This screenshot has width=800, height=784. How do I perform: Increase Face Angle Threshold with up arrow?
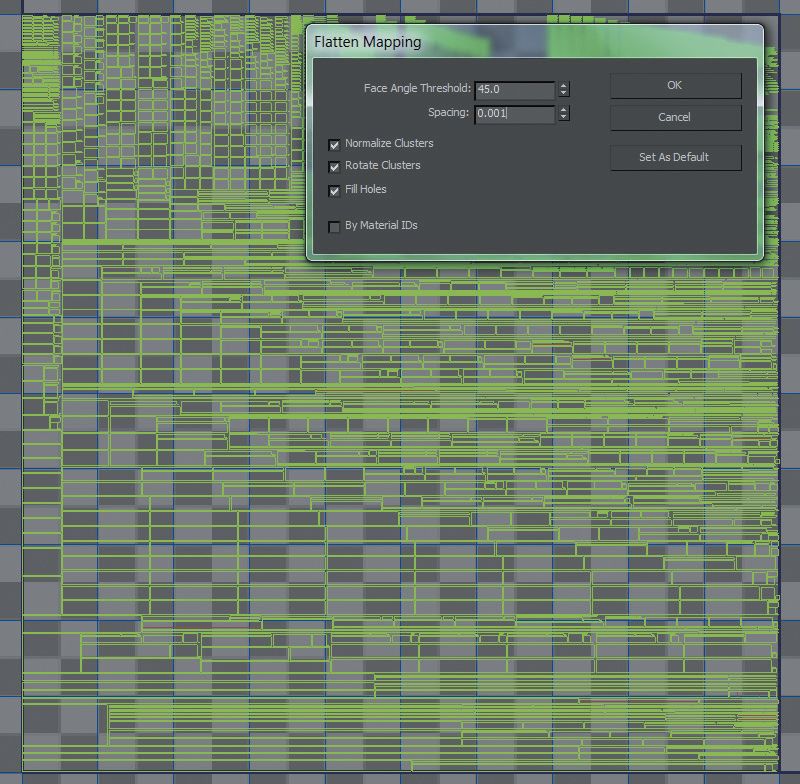point(563,86)
